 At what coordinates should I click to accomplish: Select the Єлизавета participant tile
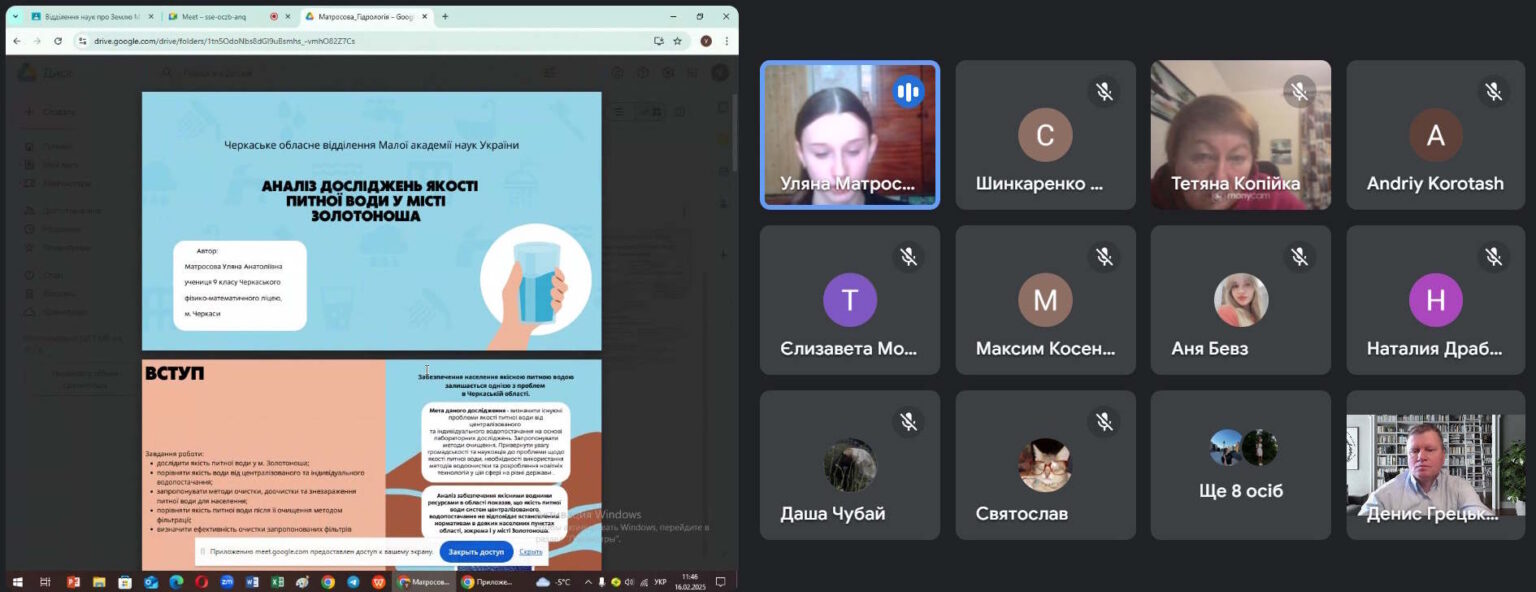tap(849, 300)
